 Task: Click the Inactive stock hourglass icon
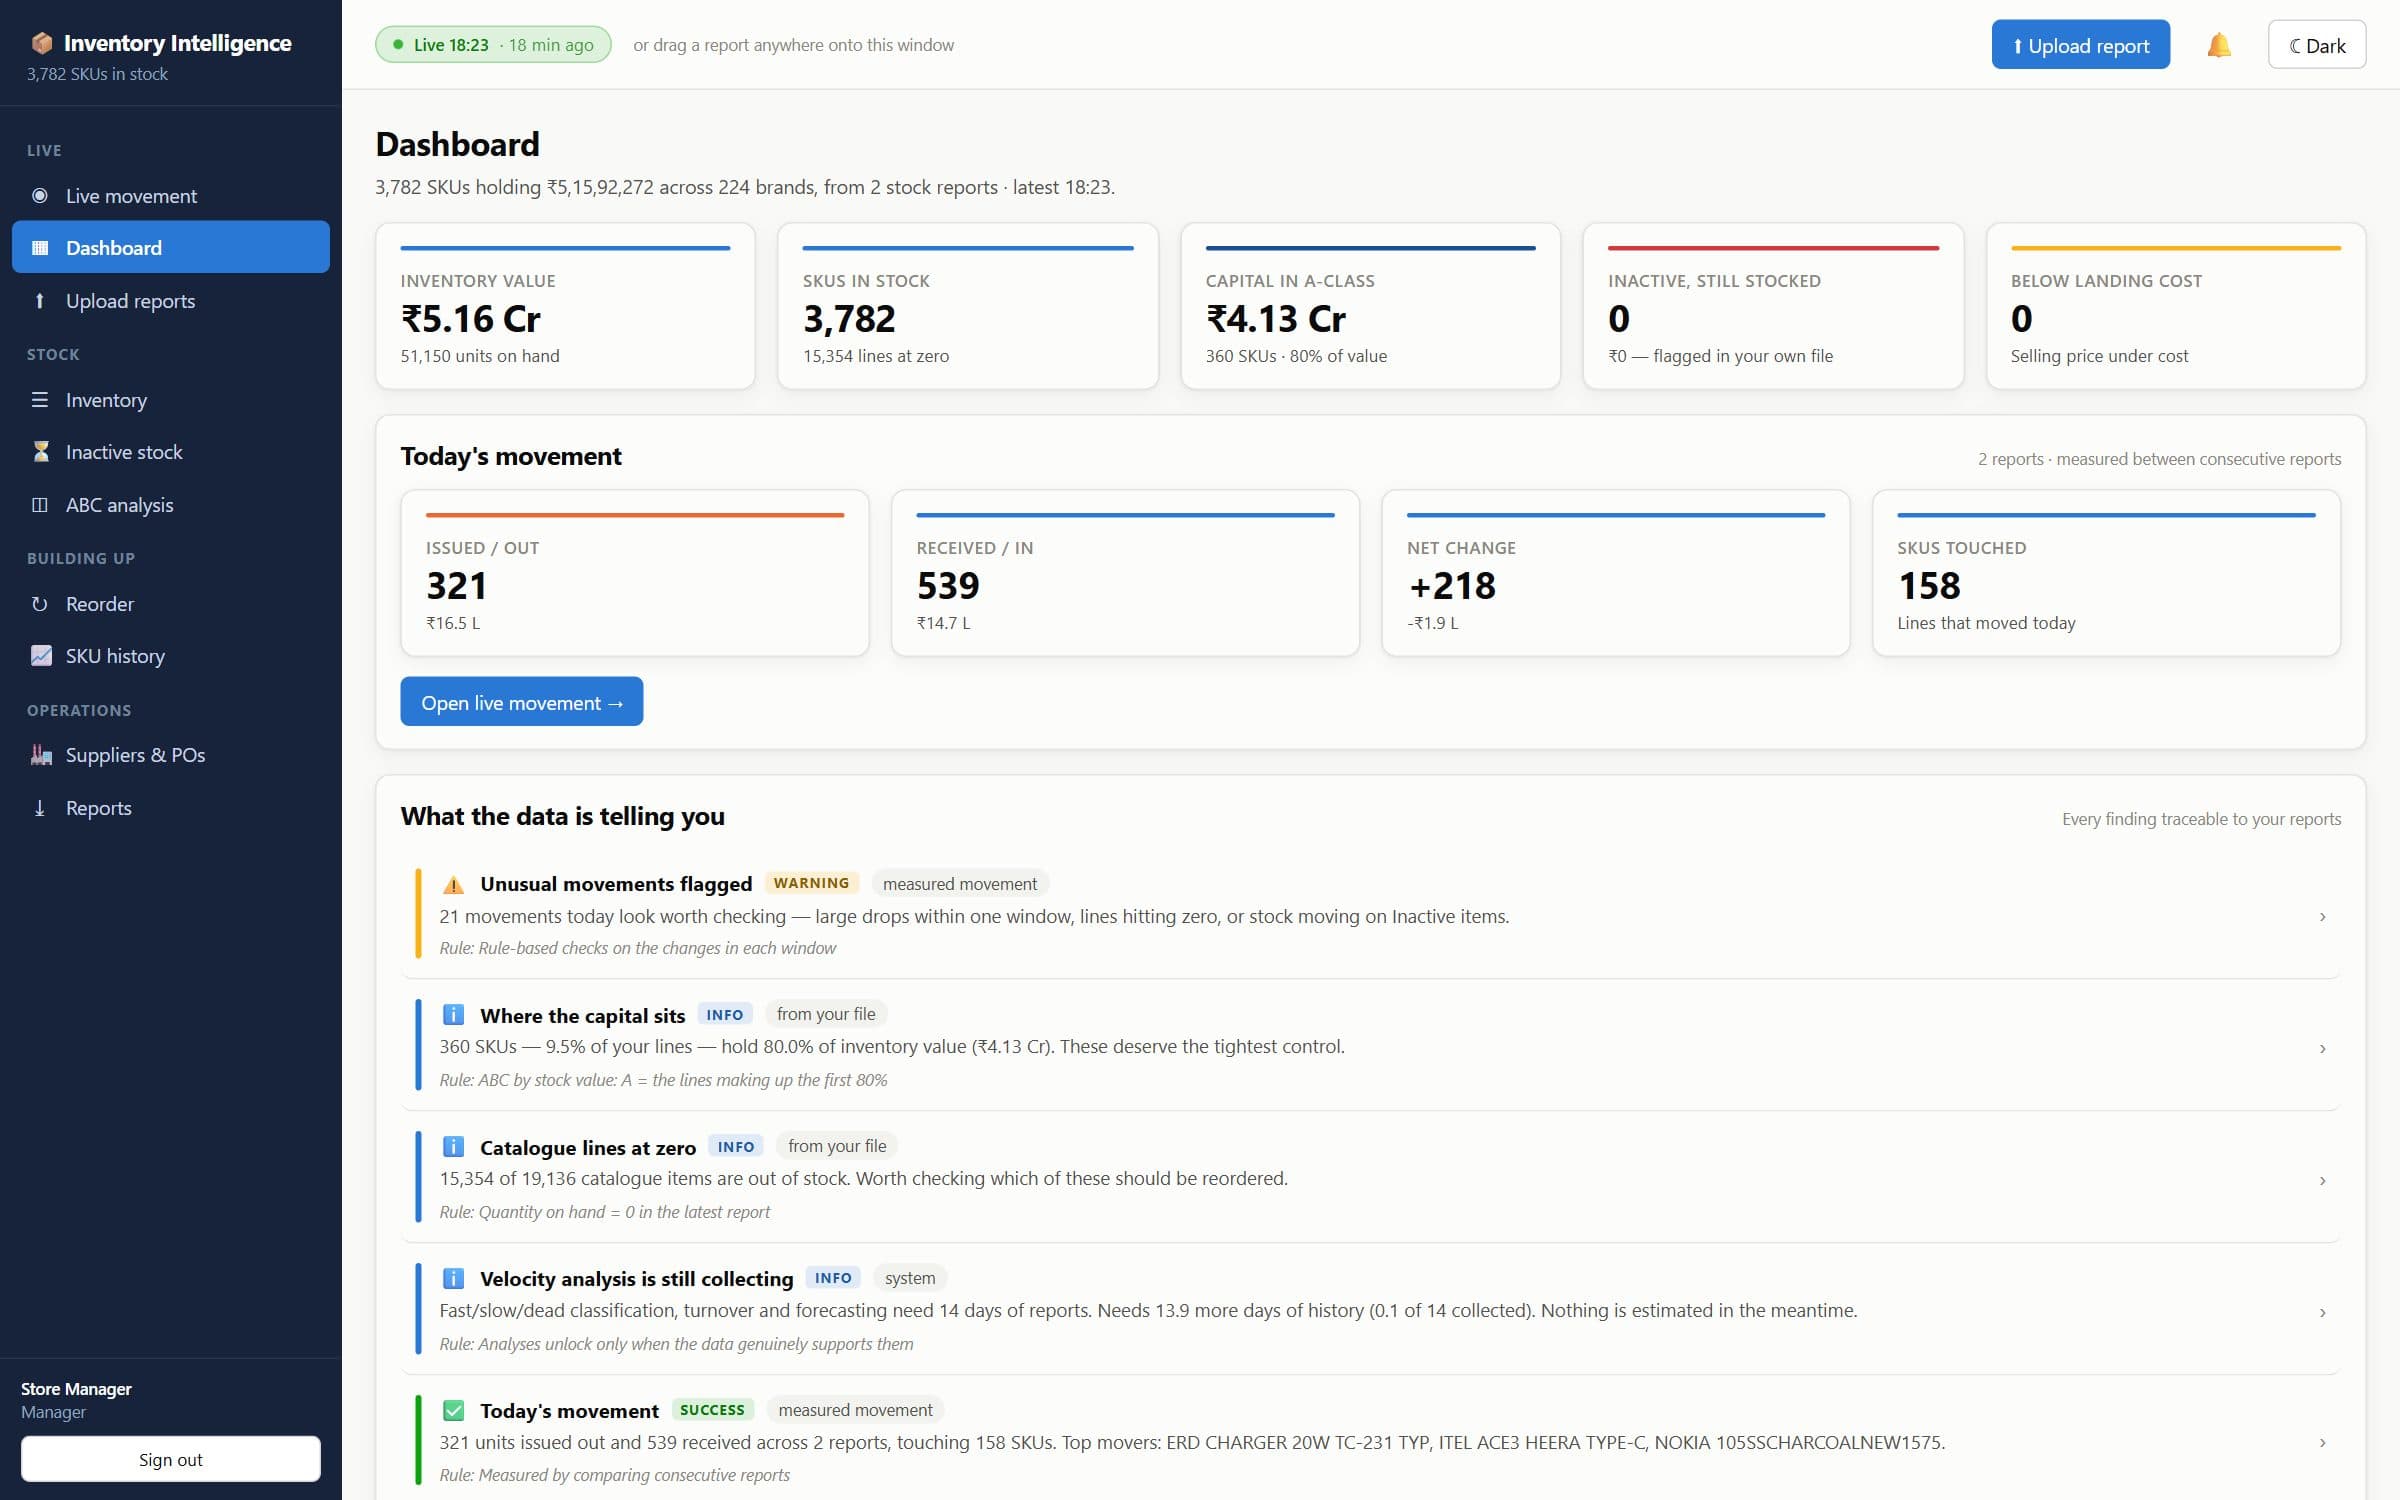coord(40,452)
